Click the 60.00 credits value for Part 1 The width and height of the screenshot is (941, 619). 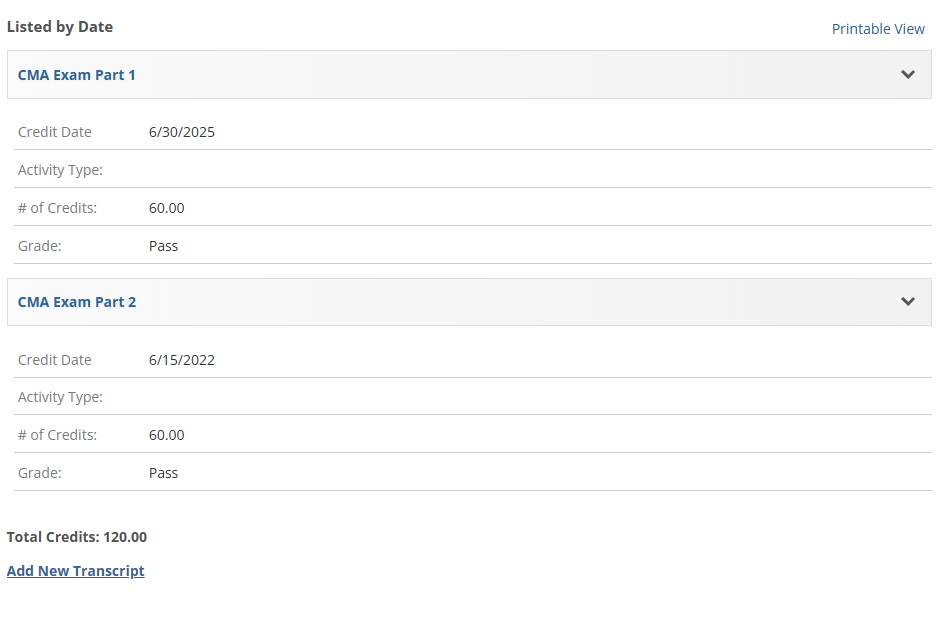pos(167,208)
